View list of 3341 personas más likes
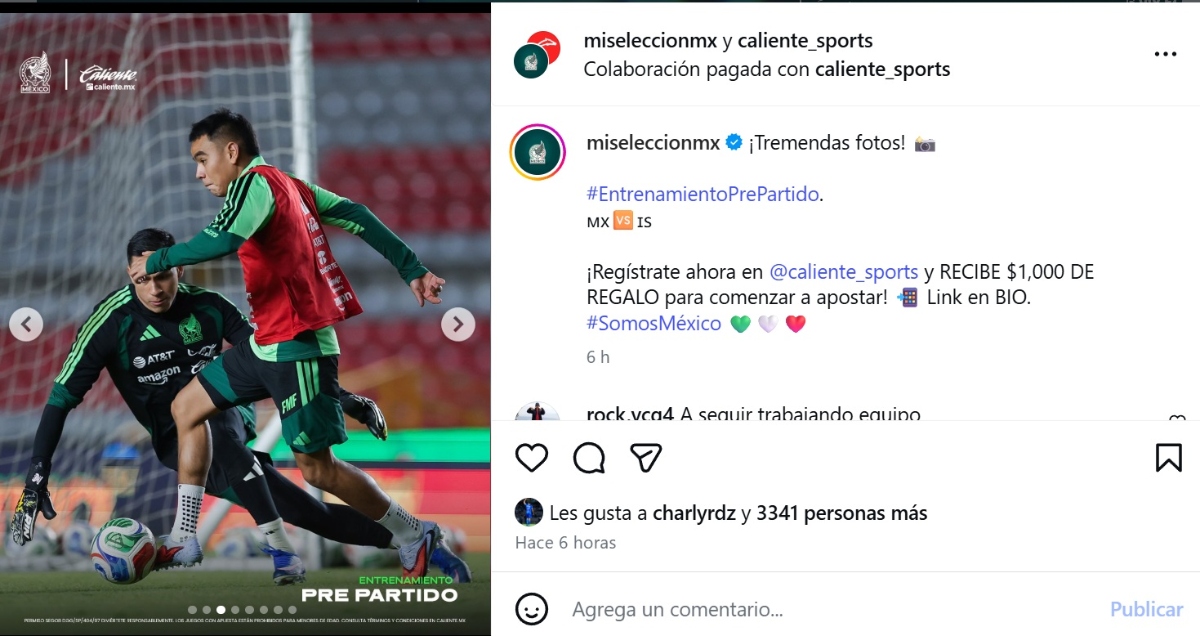The height and width of the screenshot is (636, 1200). [842, 514]
